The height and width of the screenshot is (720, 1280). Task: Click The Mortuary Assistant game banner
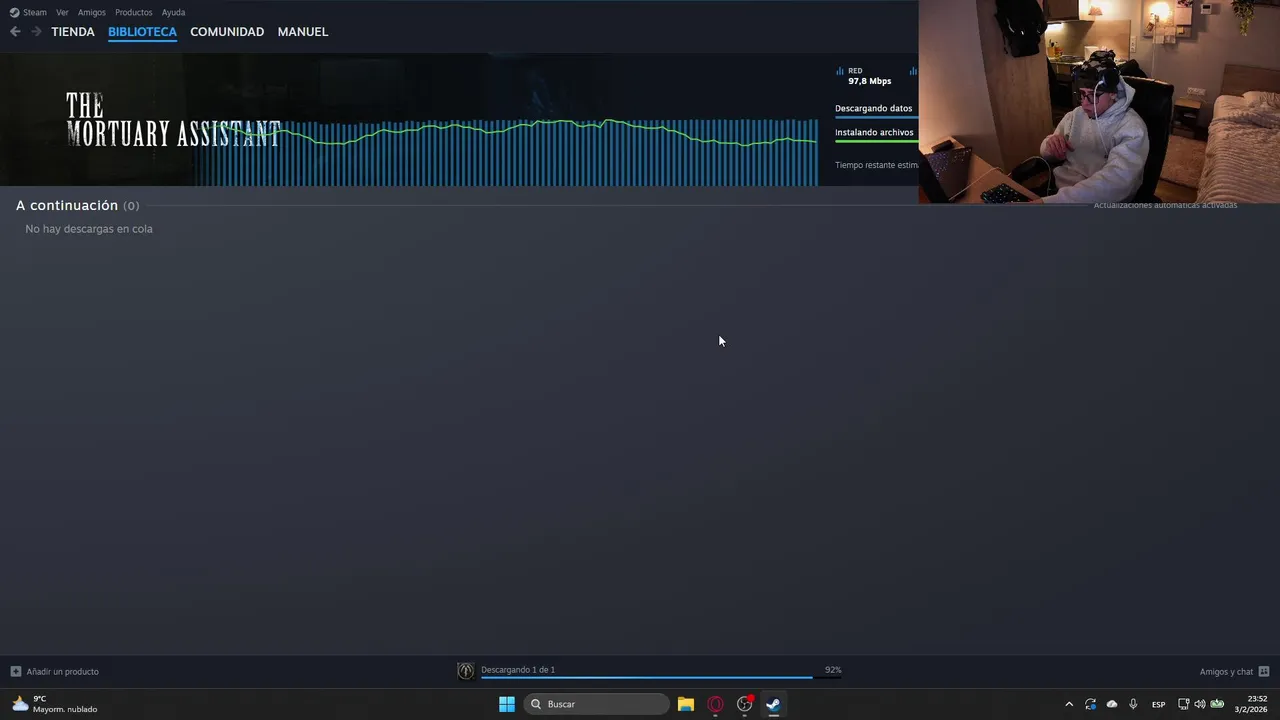click(172, 120)
